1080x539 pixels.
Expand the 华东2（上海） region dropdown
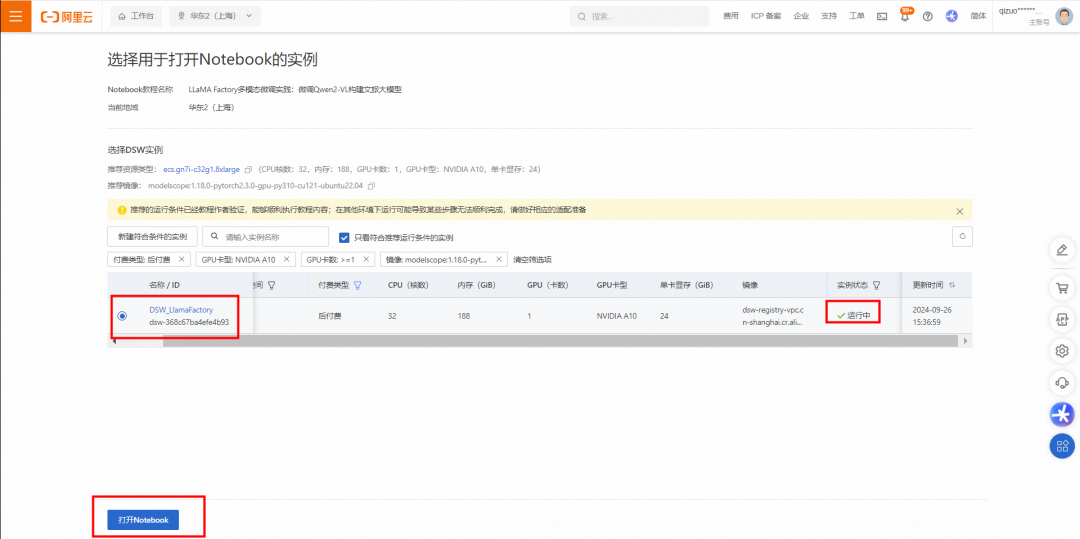pyautogui.click(x=215, y=16)
